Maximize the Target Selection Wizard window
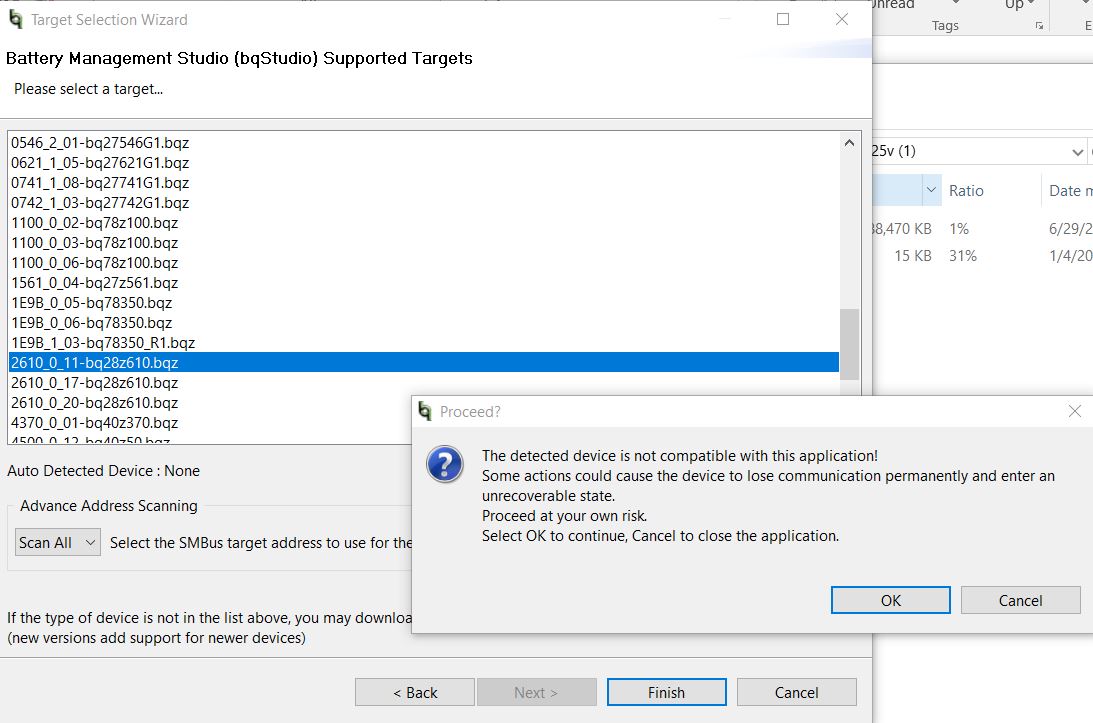Viewport: 1093px width, 723px height. (x=783, y=20)
